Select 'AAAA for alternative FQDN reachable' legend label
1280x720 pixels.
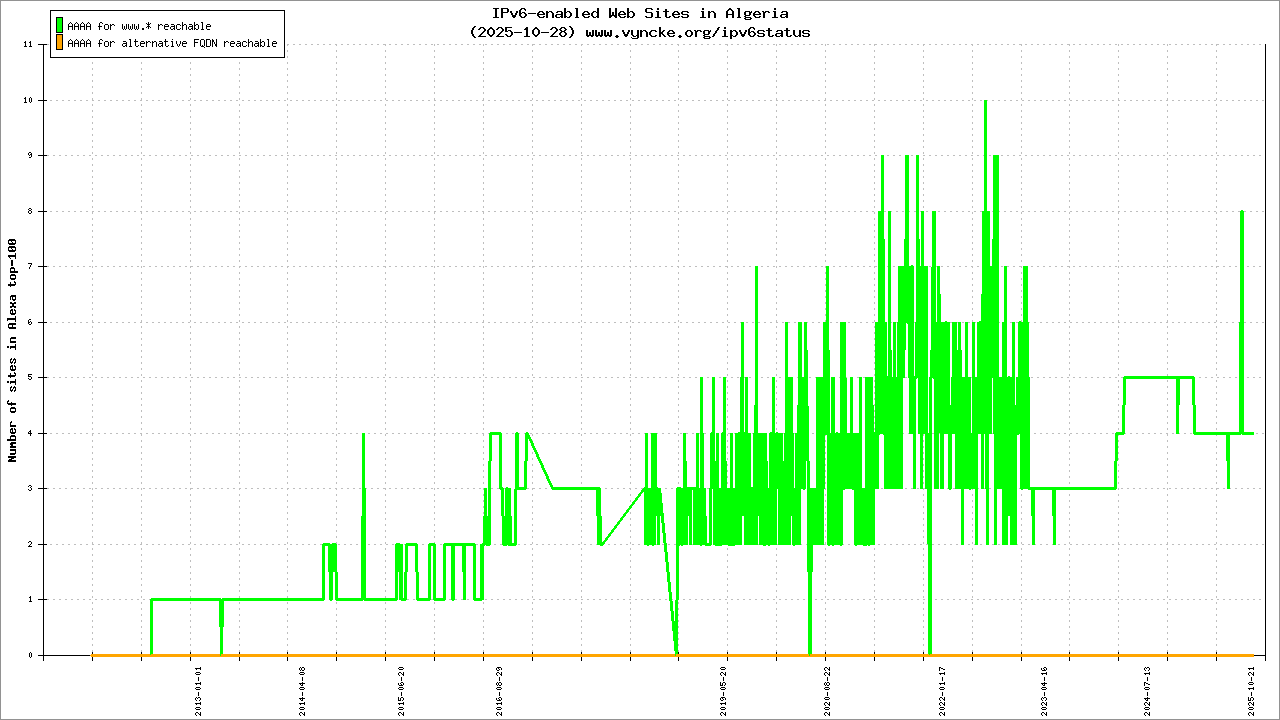[x=172, y=44]
